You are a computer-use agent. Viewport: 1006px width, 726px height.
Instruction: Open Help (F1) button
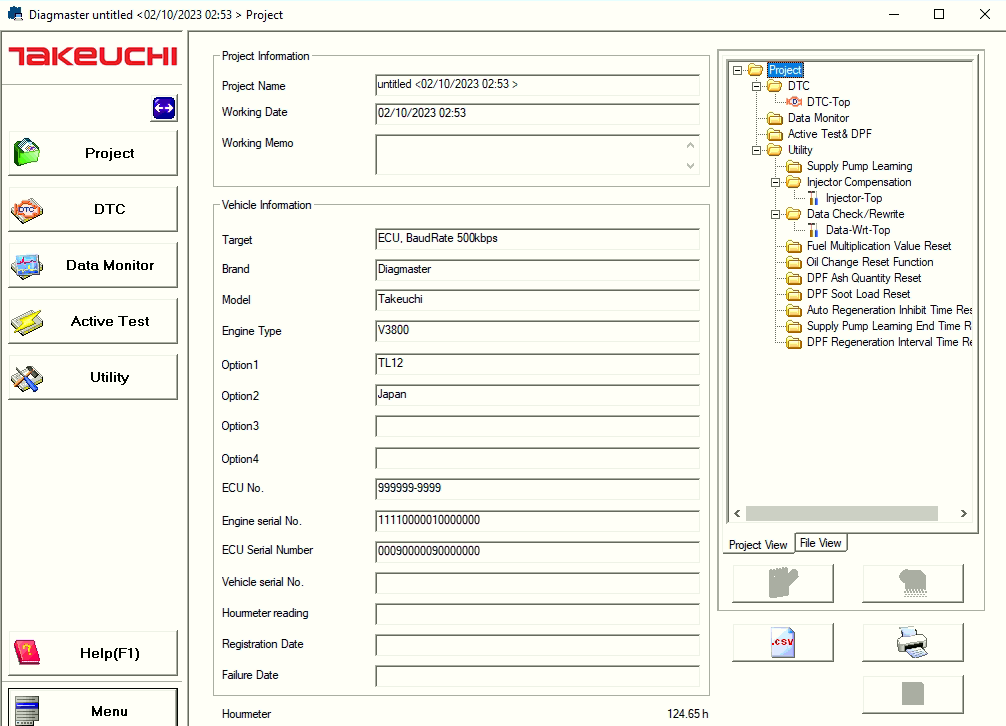click(x=93, y=653)
